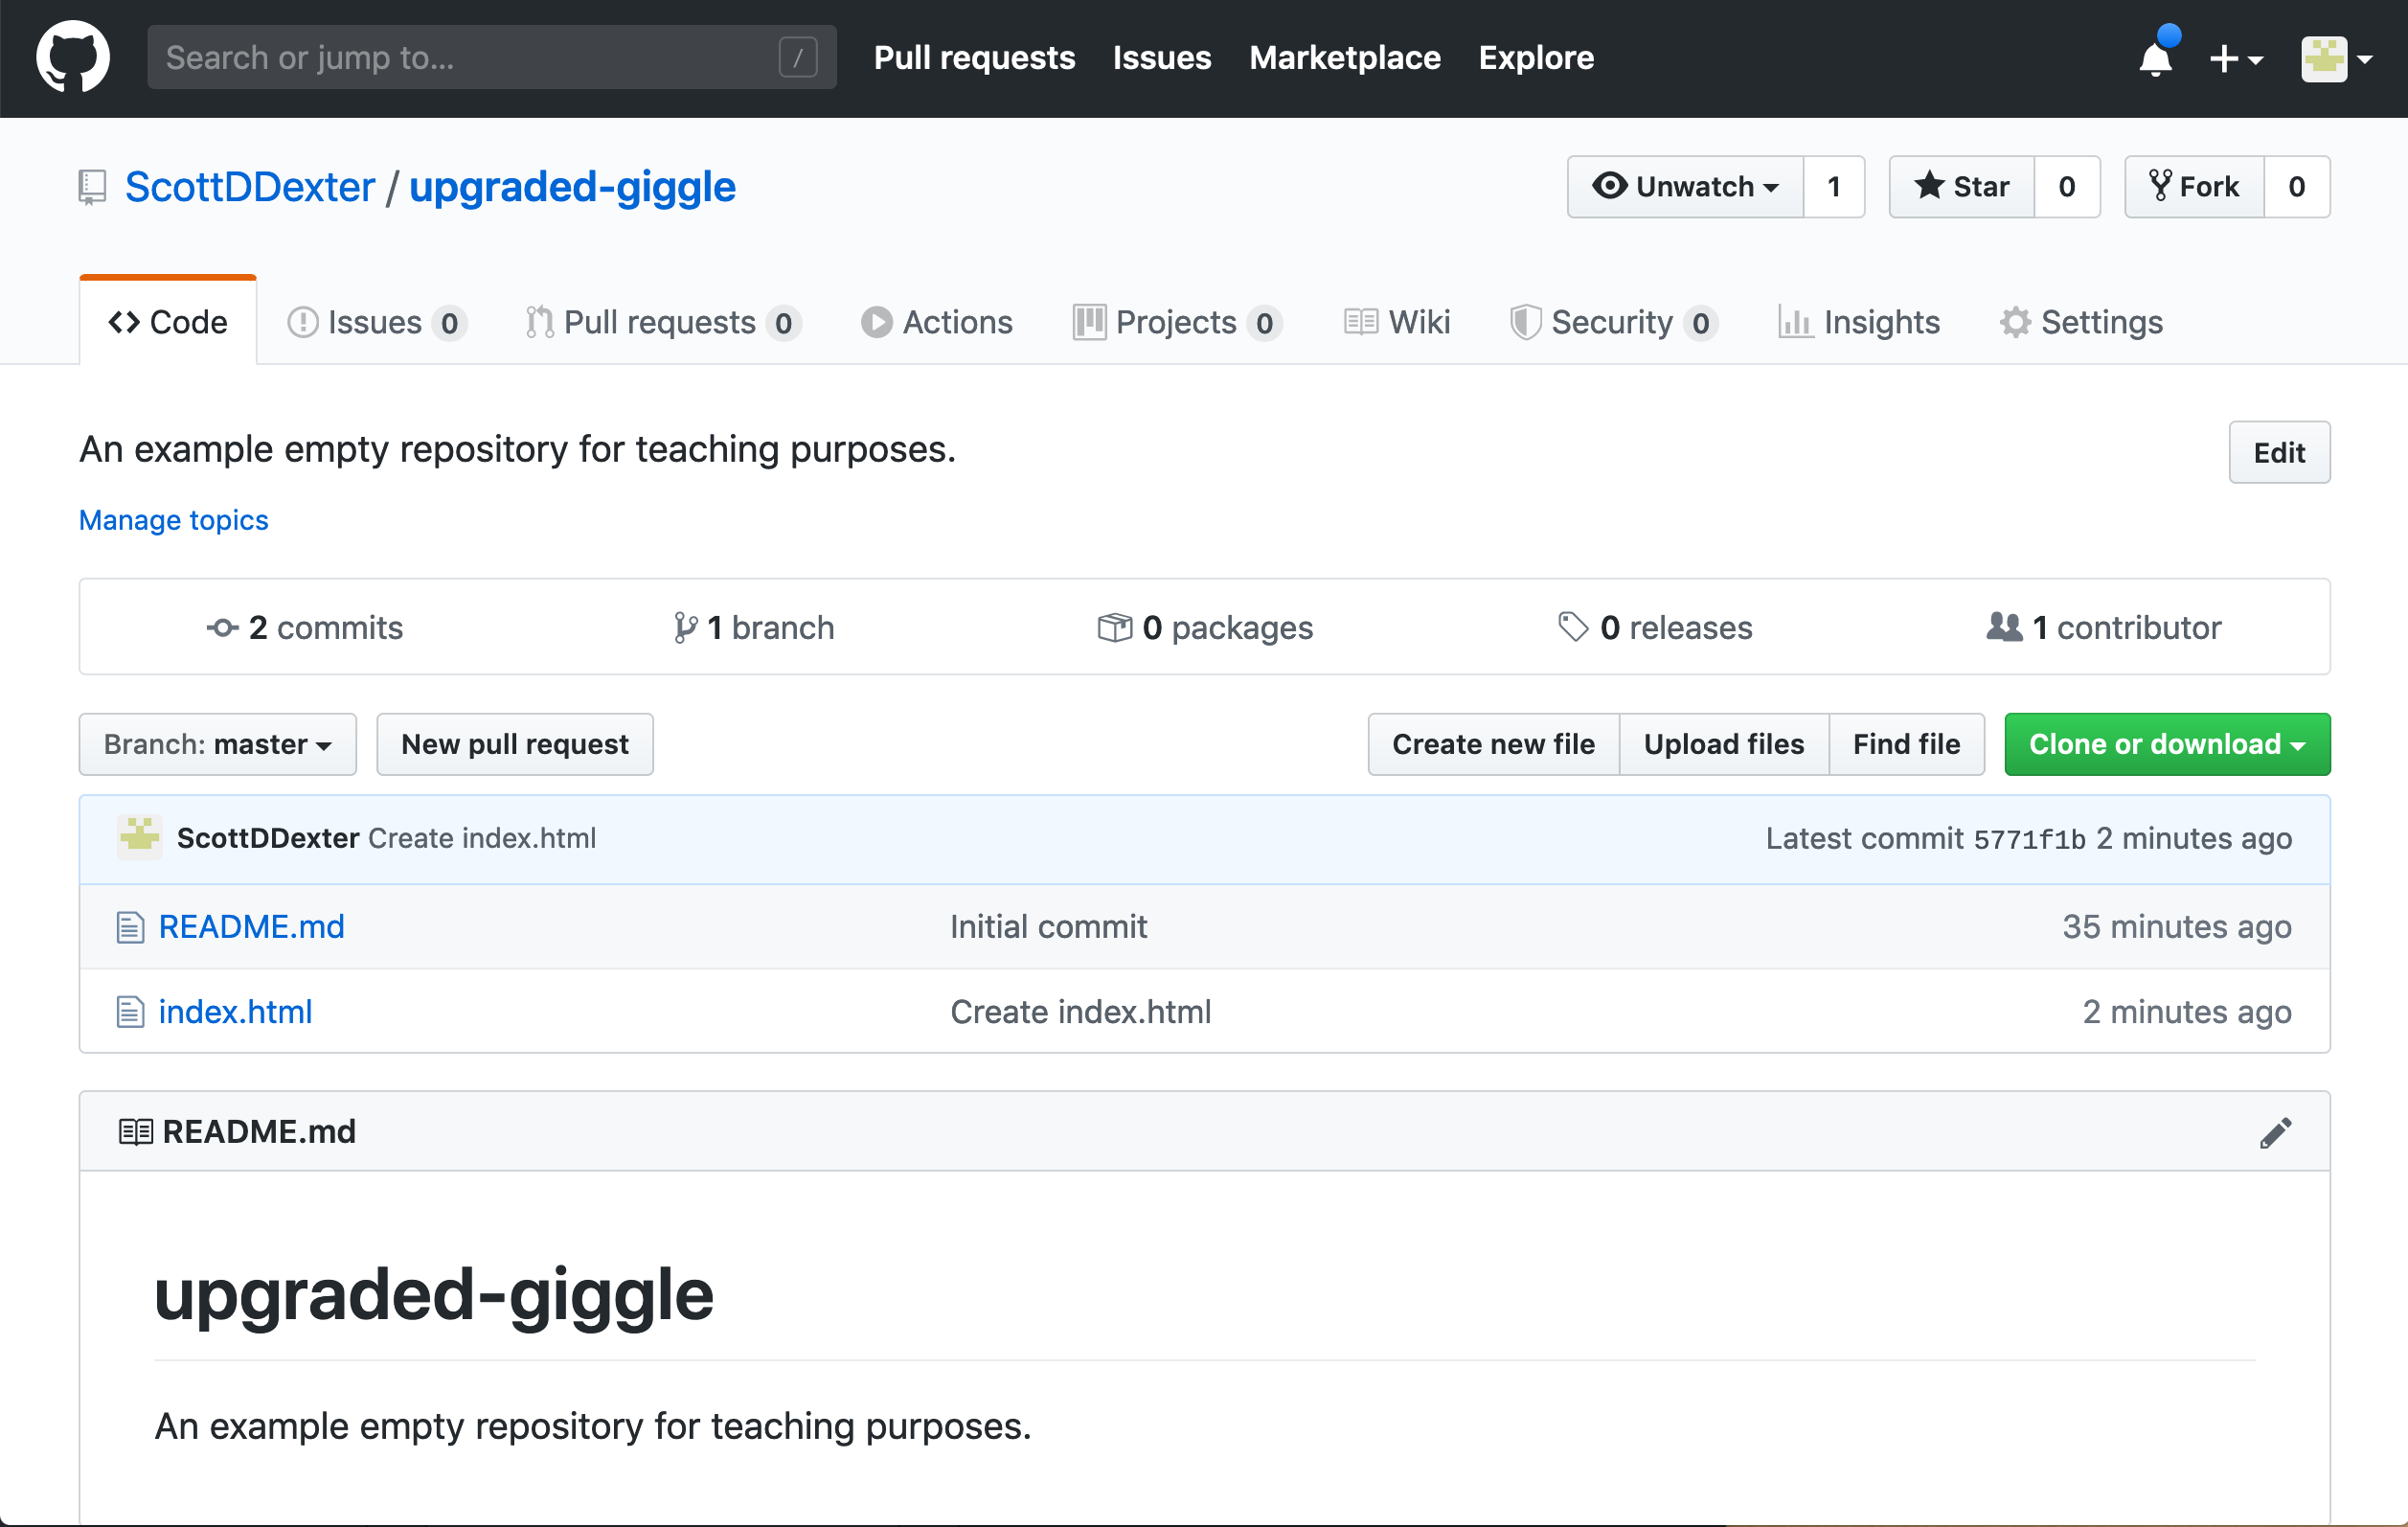The width and height of the screenshot is (2408, 1527).
Task: Open ScottDDexter commit author link
Action: [x=268, y=838]
